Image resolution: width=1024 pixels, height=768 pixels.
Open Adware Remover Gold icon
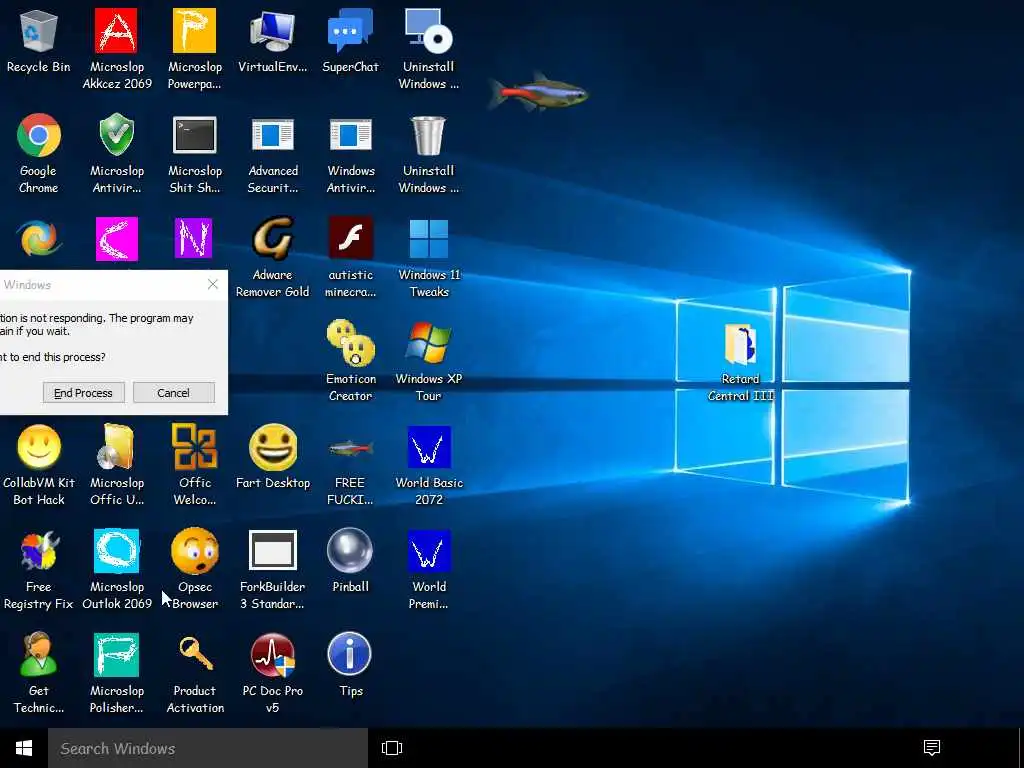coord(272,238)
